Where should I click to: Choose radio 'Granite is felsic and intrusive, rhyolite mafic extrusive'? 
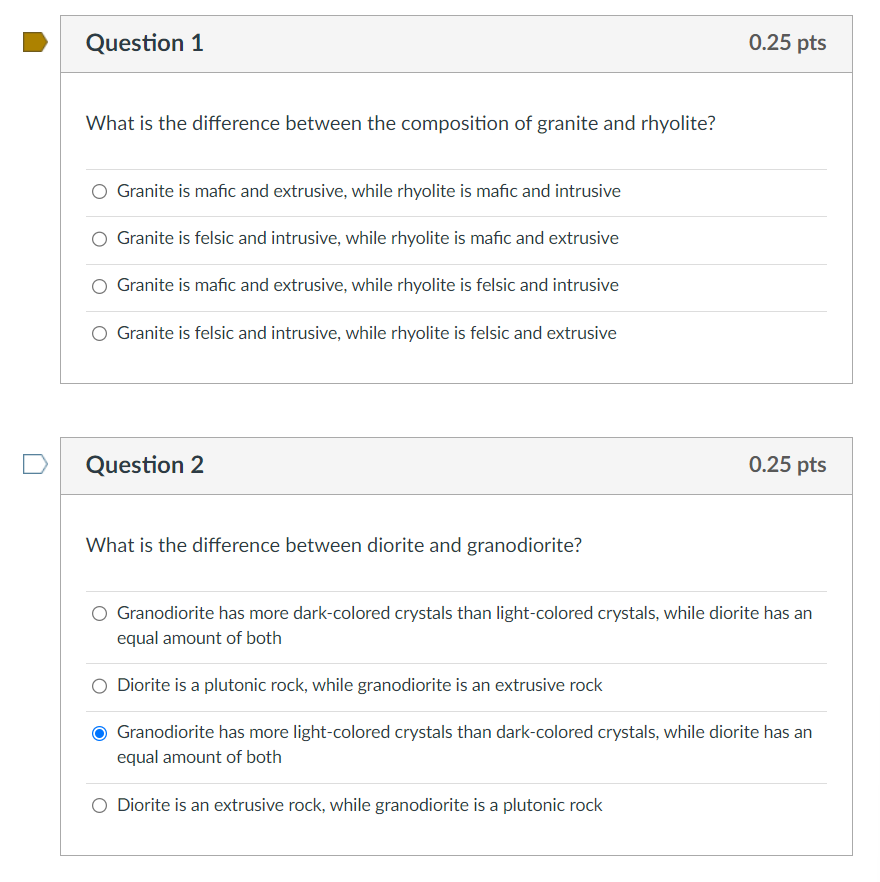(99, 239)
